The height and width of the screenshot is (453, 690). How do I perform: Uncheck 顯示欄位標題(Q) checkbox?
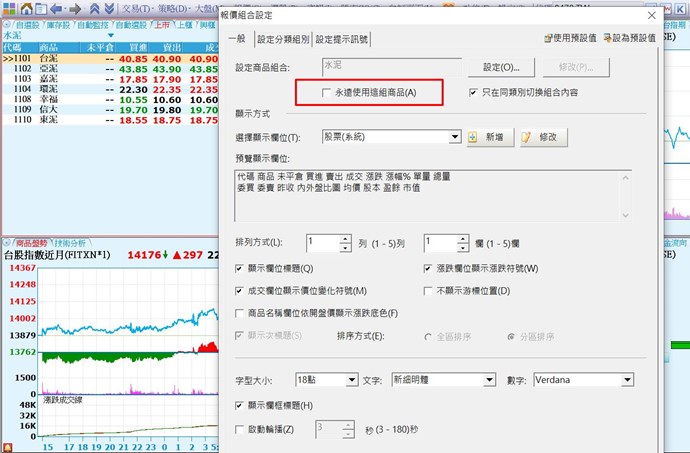239,269
